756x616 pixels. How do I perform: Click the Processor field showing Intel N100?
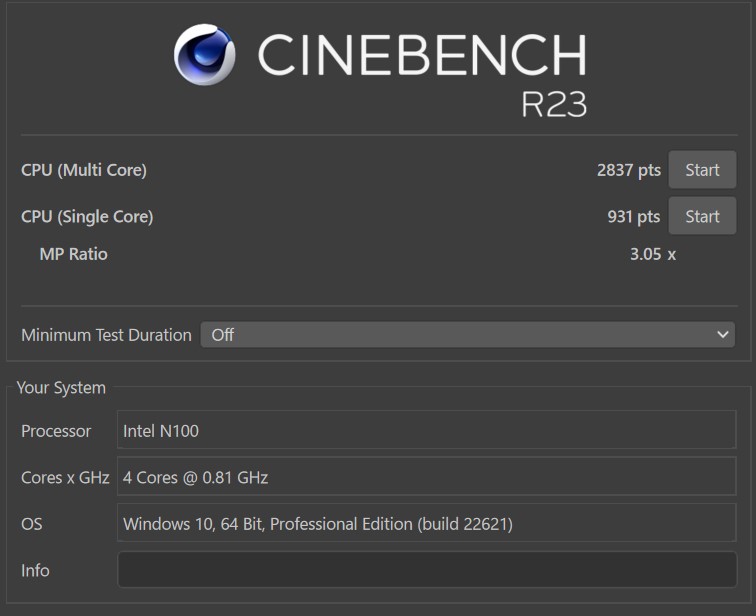(x=427, y=430)
